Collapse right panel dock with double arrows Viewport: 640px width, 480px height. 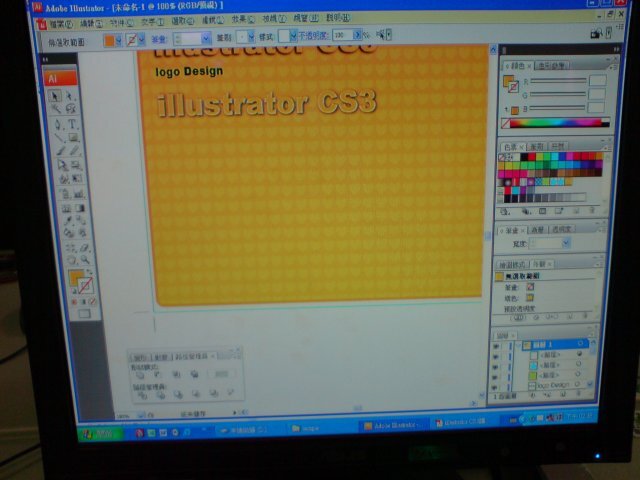616,49
